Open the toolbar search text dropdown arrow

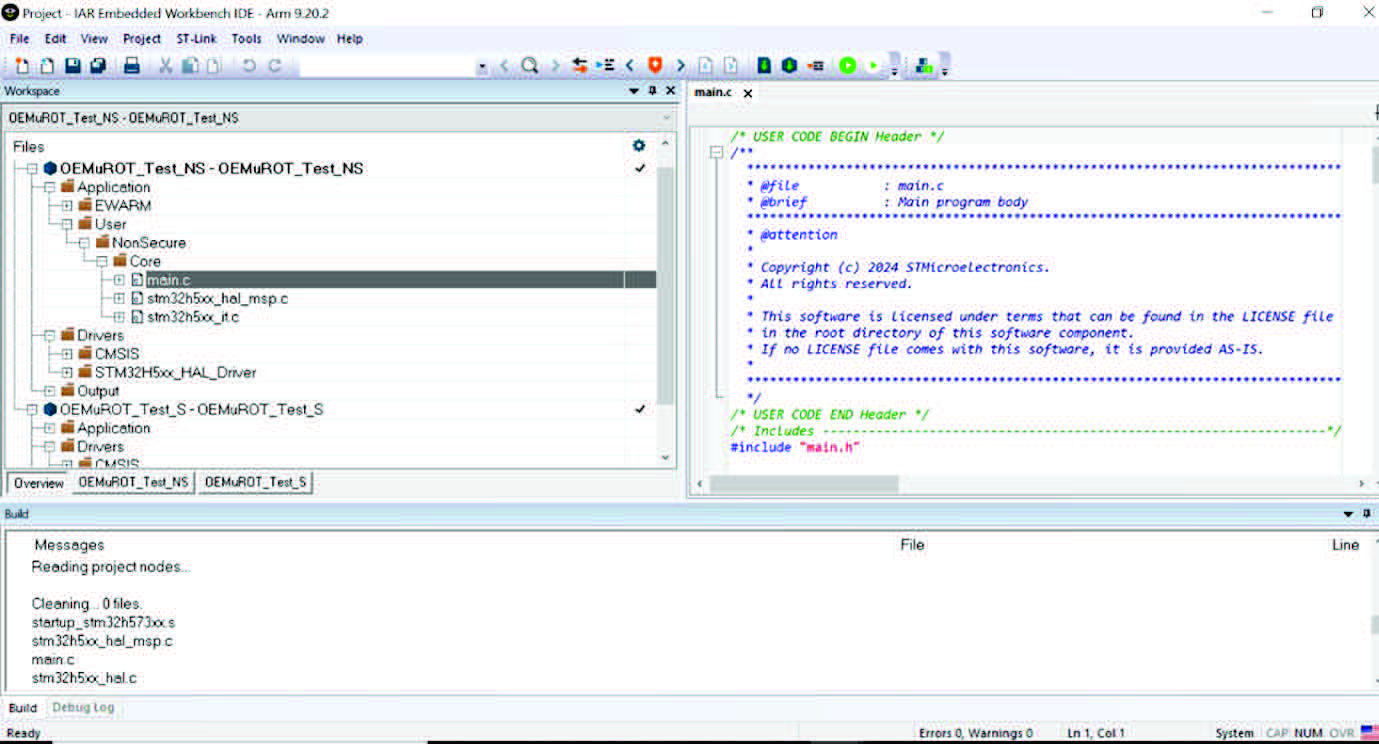(482, 67)
